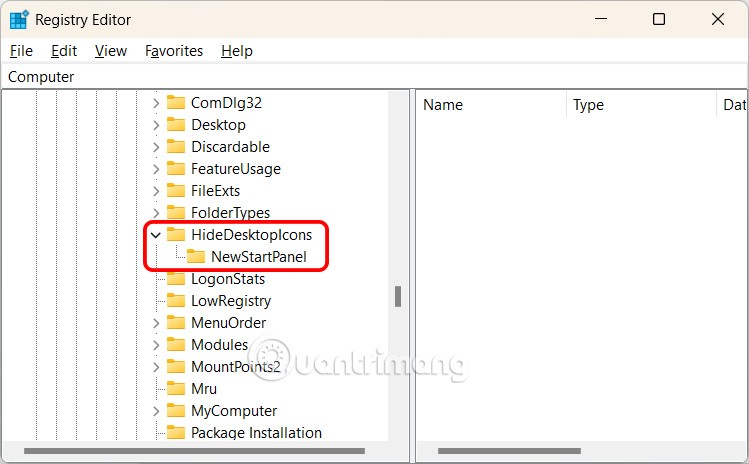Click the Name column header
The image size is (749, 464).
click(492, 105)
